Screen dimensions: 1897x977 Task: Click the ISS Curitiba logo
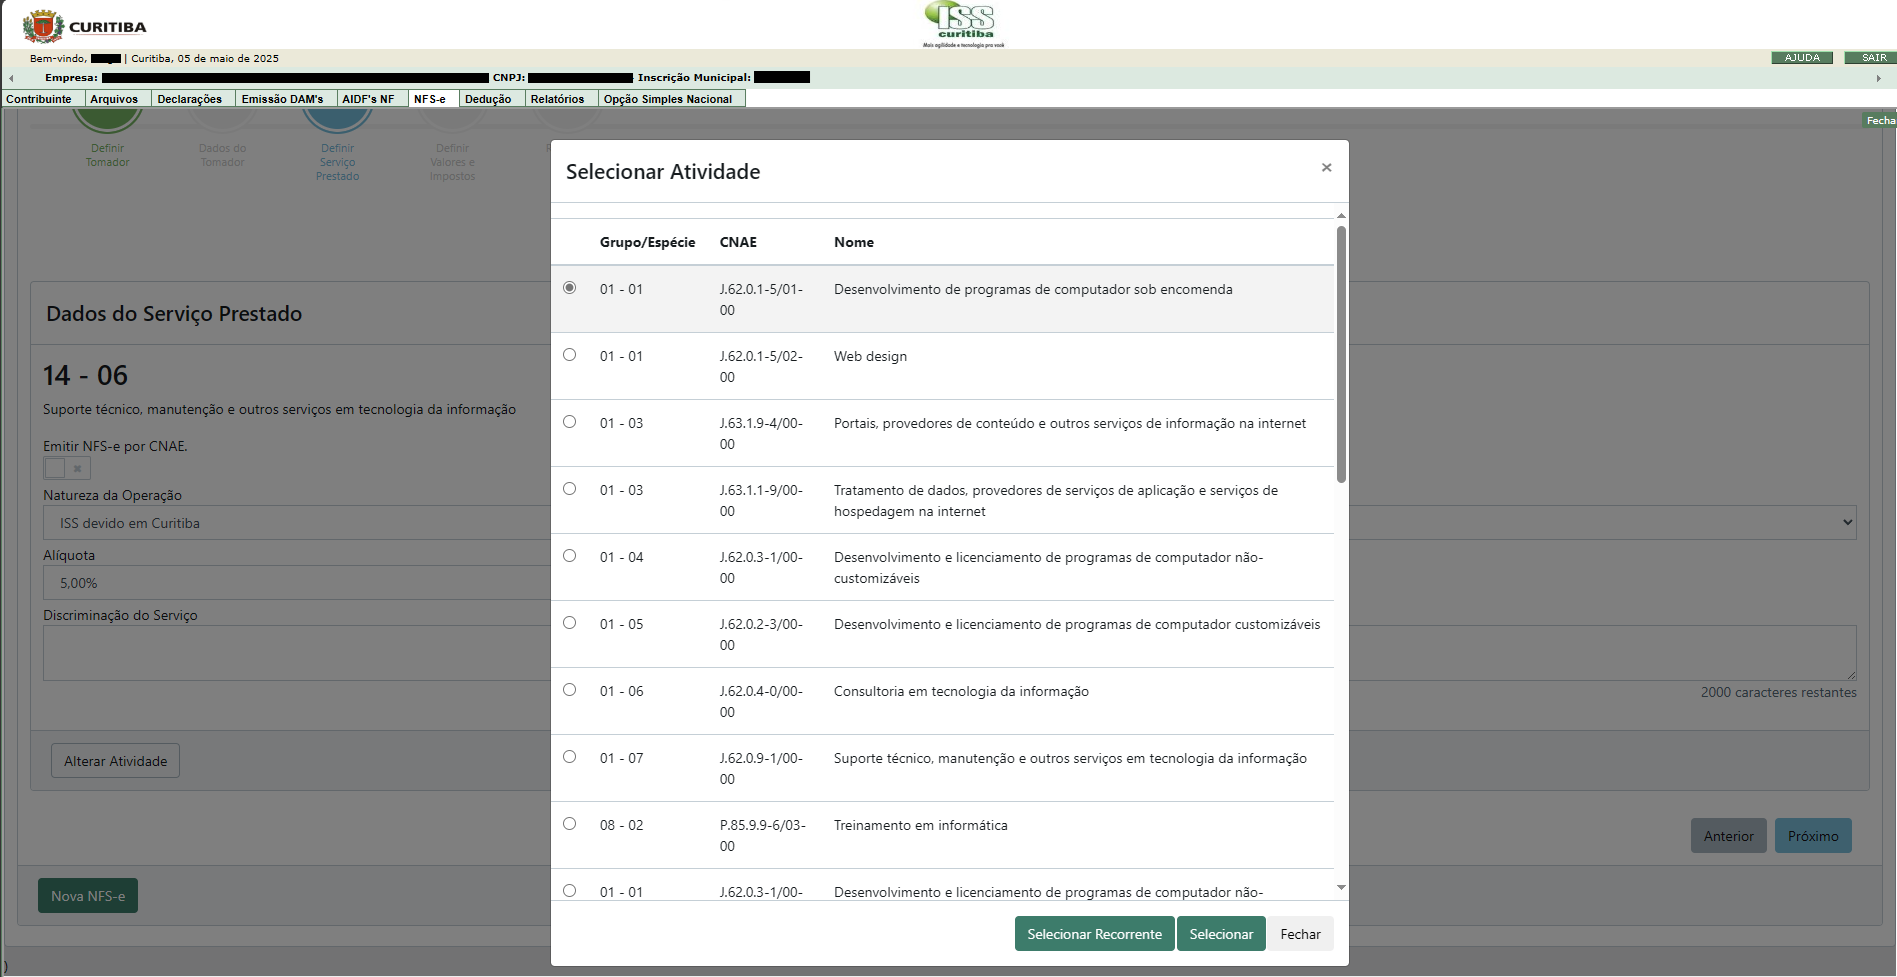(x=963, y=24)
